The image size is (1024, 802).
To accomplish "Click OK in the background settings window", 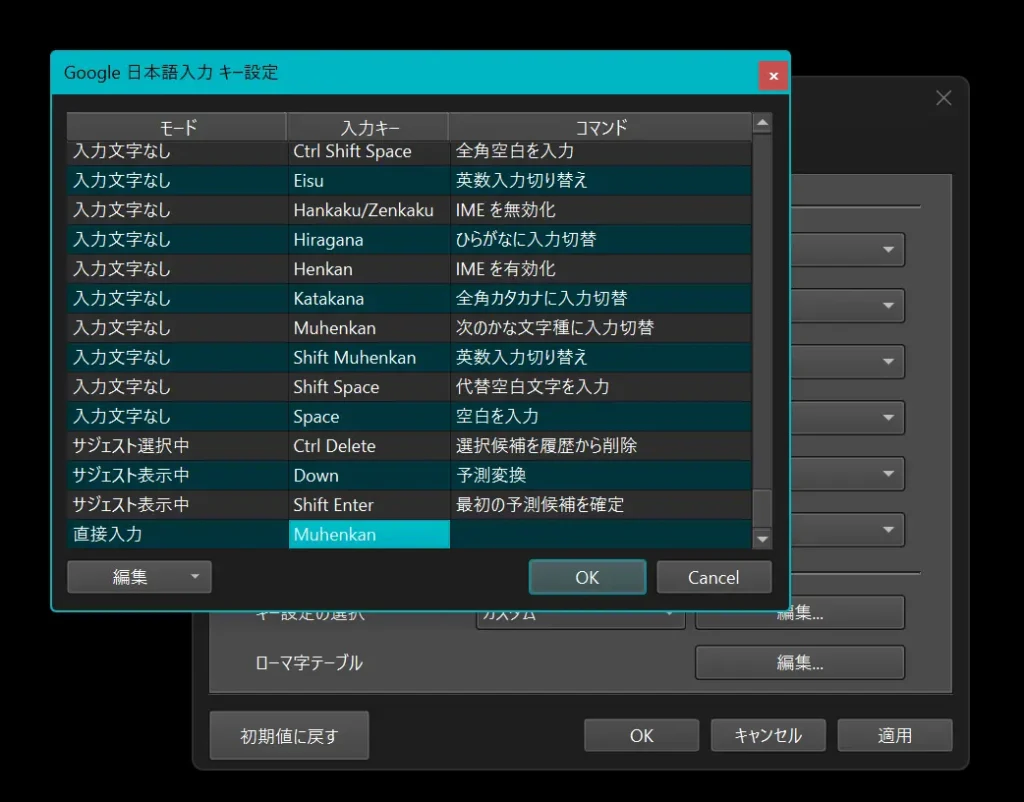I will (x=641, y=735).
